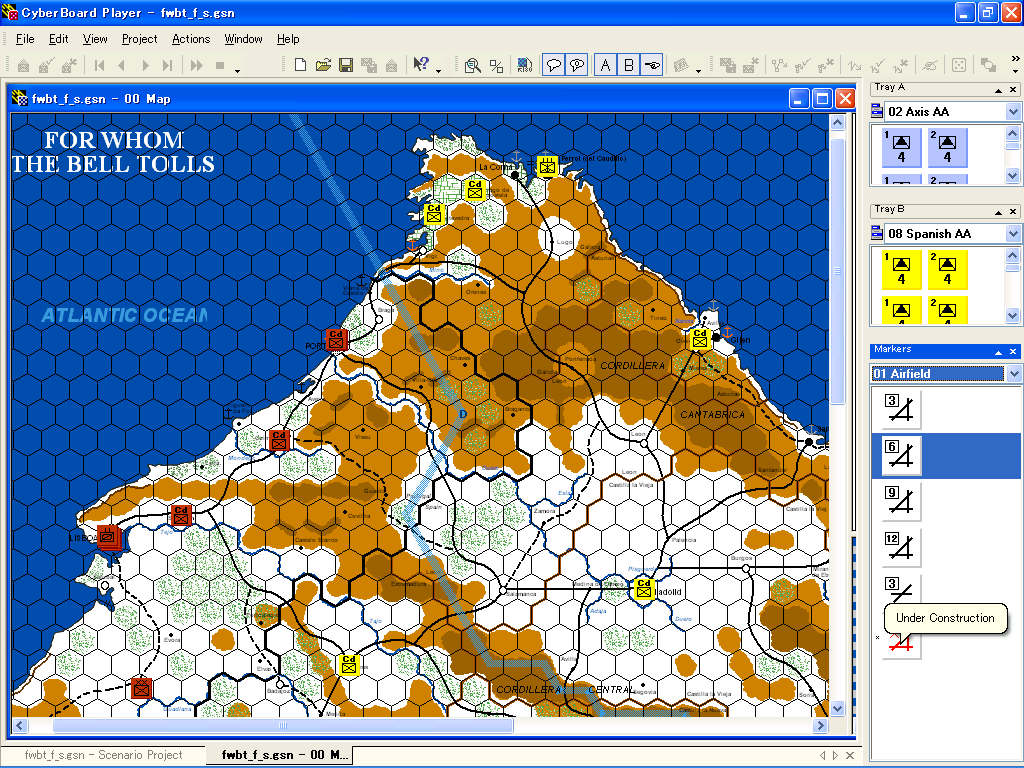
Task: Expand the 08 Spanish AA tray dropdown
Action: click(x=1013, y=234)
